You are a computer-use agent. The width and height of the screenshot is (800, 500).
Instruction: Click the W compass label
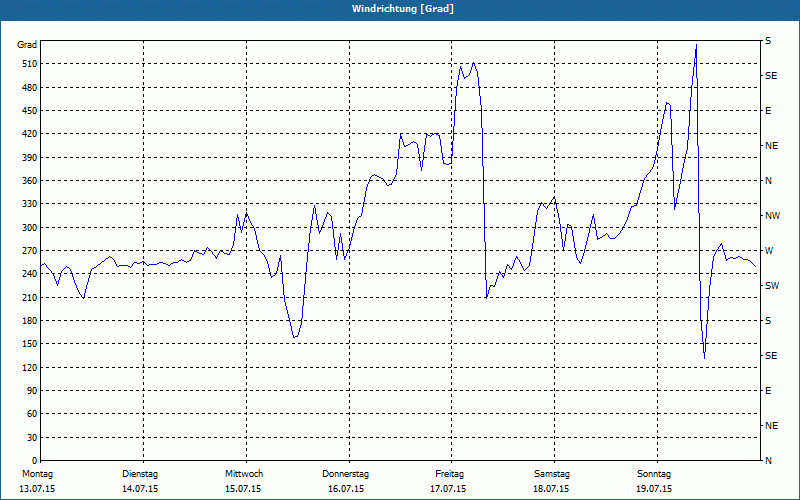(x=769, y=251)
